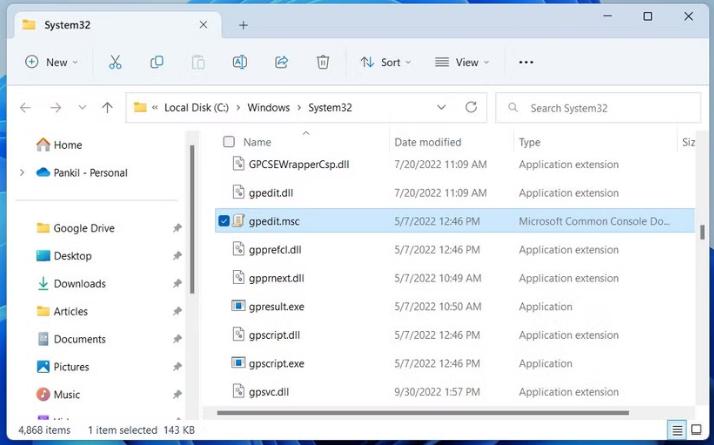Click the chevron after Windows breadcrumb
The width and height of the screenshot is (714, 445).
(x=299, y=108)
